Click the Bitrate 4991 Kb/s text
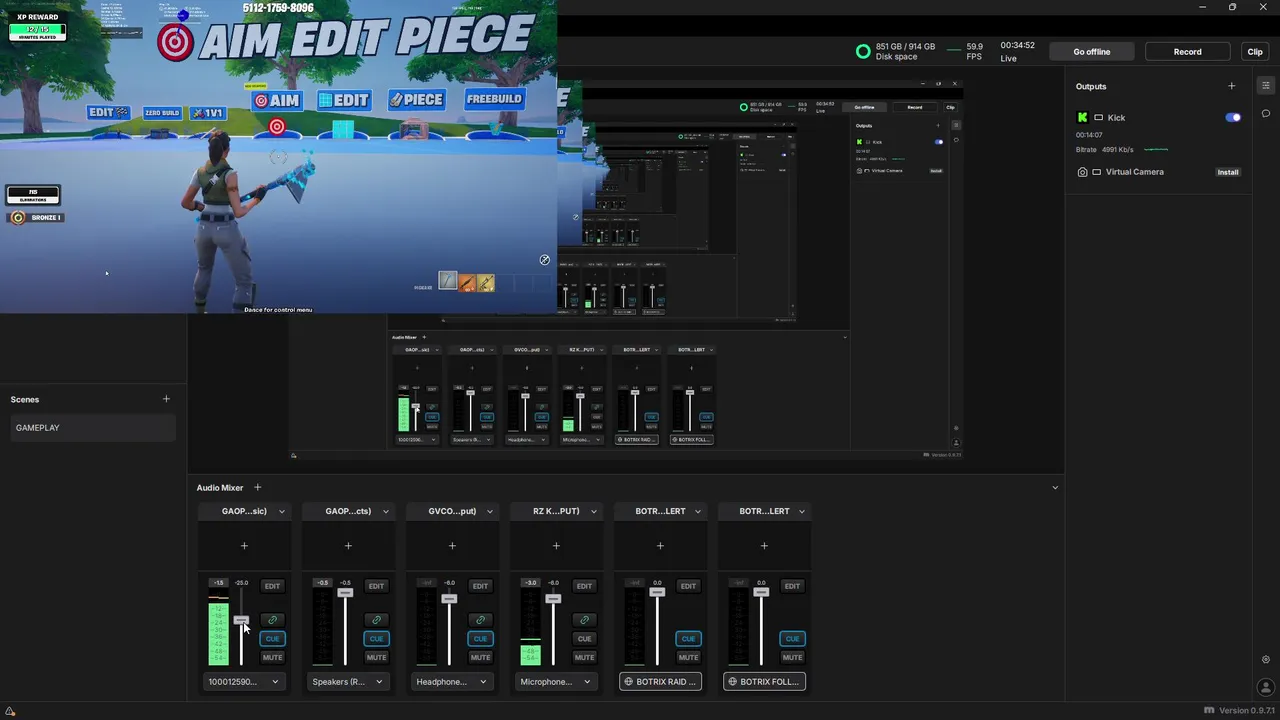 pos(1105,150)
